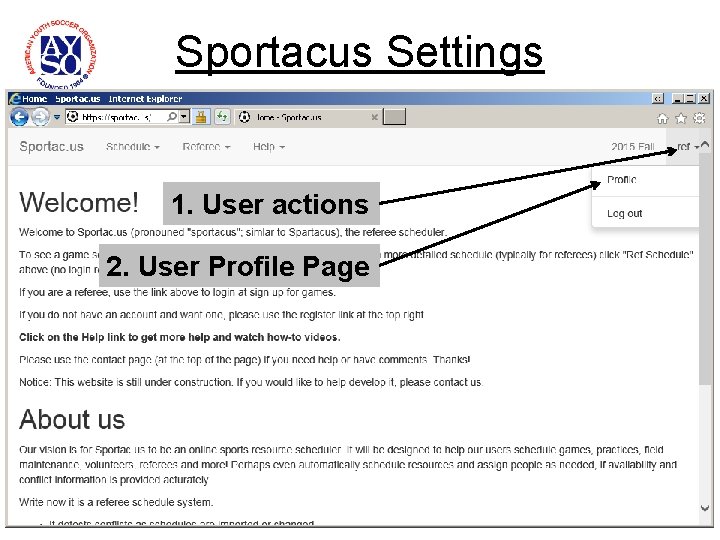Viewport: 720px width, 540px height.
Task: Click the page scrollbar down arrow
Action: tap(705, 508)
